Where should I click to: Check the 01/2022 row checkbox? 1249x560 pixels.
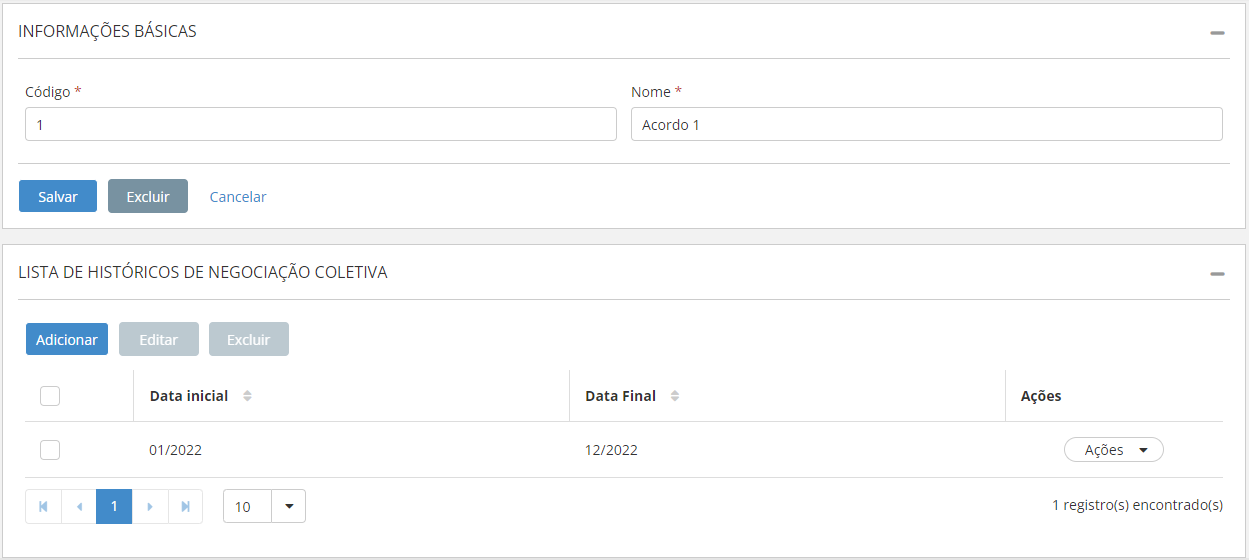[x=50, y=450]
